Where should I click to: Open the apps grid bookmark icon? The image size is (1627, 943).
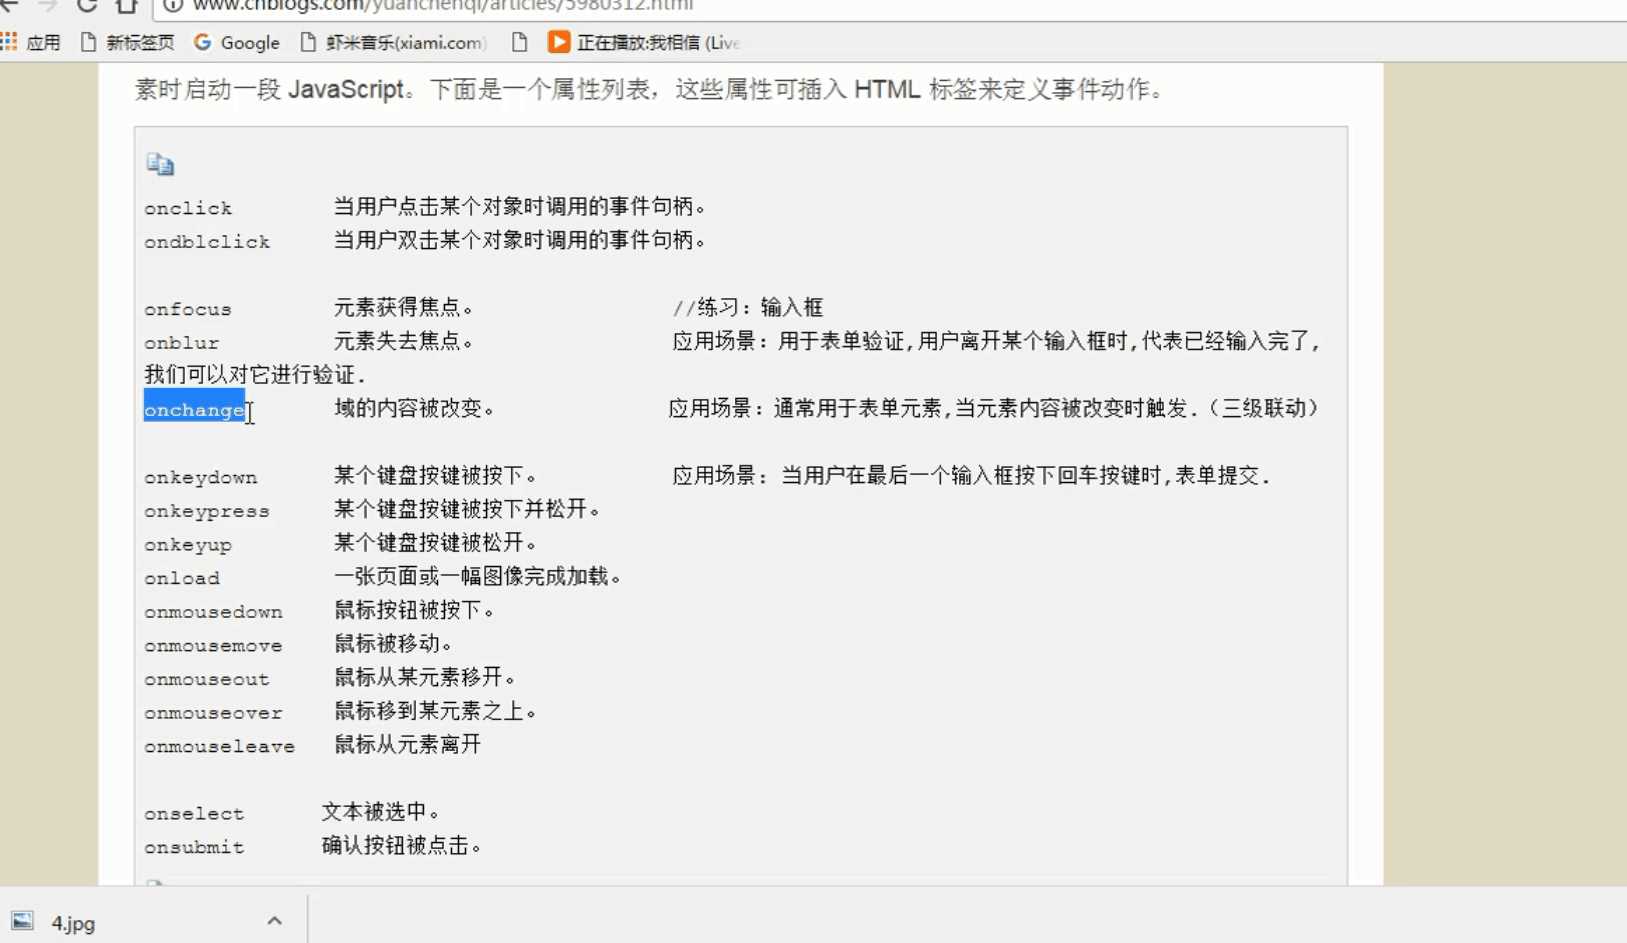[9, 42]
